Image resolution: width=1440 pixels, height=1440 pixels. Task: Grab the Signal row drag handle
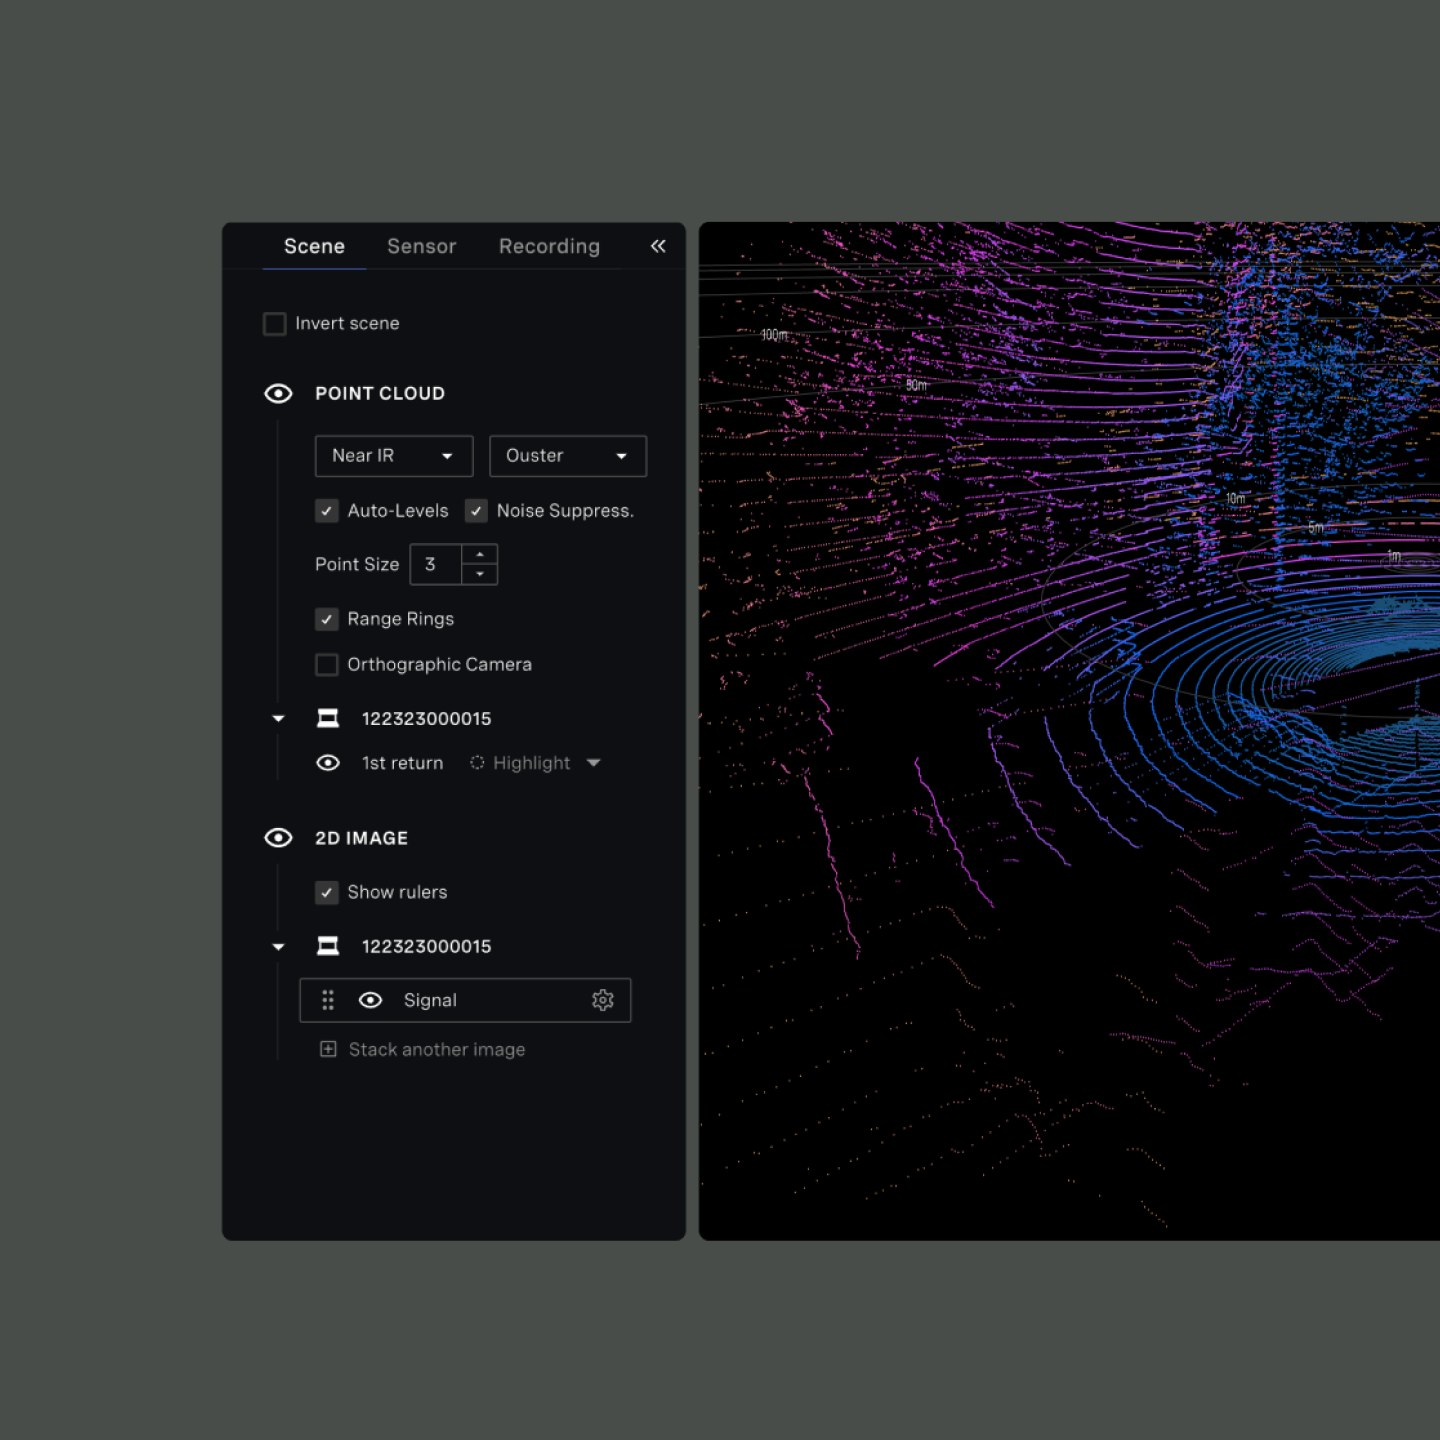coord(328,1000)
